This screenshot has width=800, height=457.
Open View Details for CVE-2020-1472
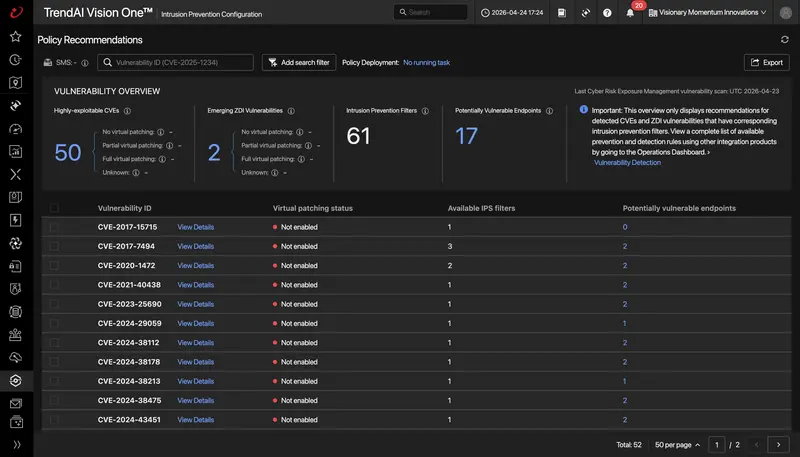195,266
